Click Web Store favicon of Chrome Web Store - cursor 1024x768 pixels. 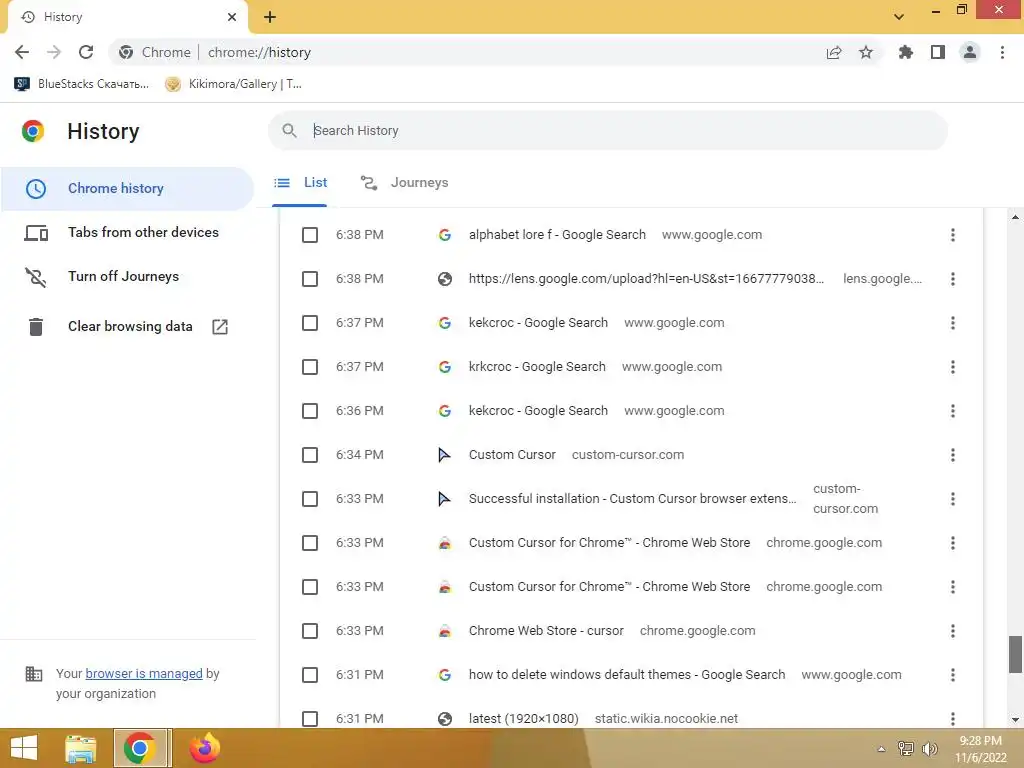pyautogui.click(x=445, y=631)
